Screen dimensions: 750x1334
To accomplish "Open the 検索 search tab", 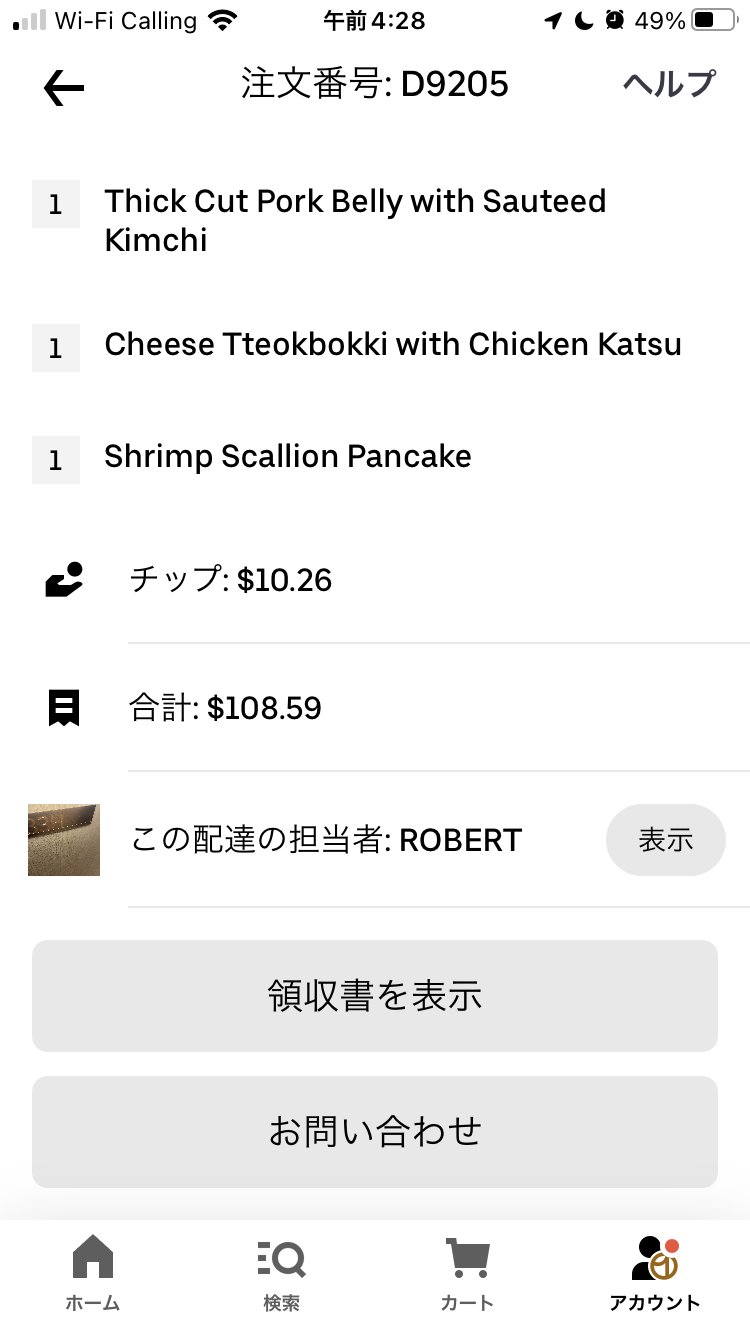I will point(281,1272).
